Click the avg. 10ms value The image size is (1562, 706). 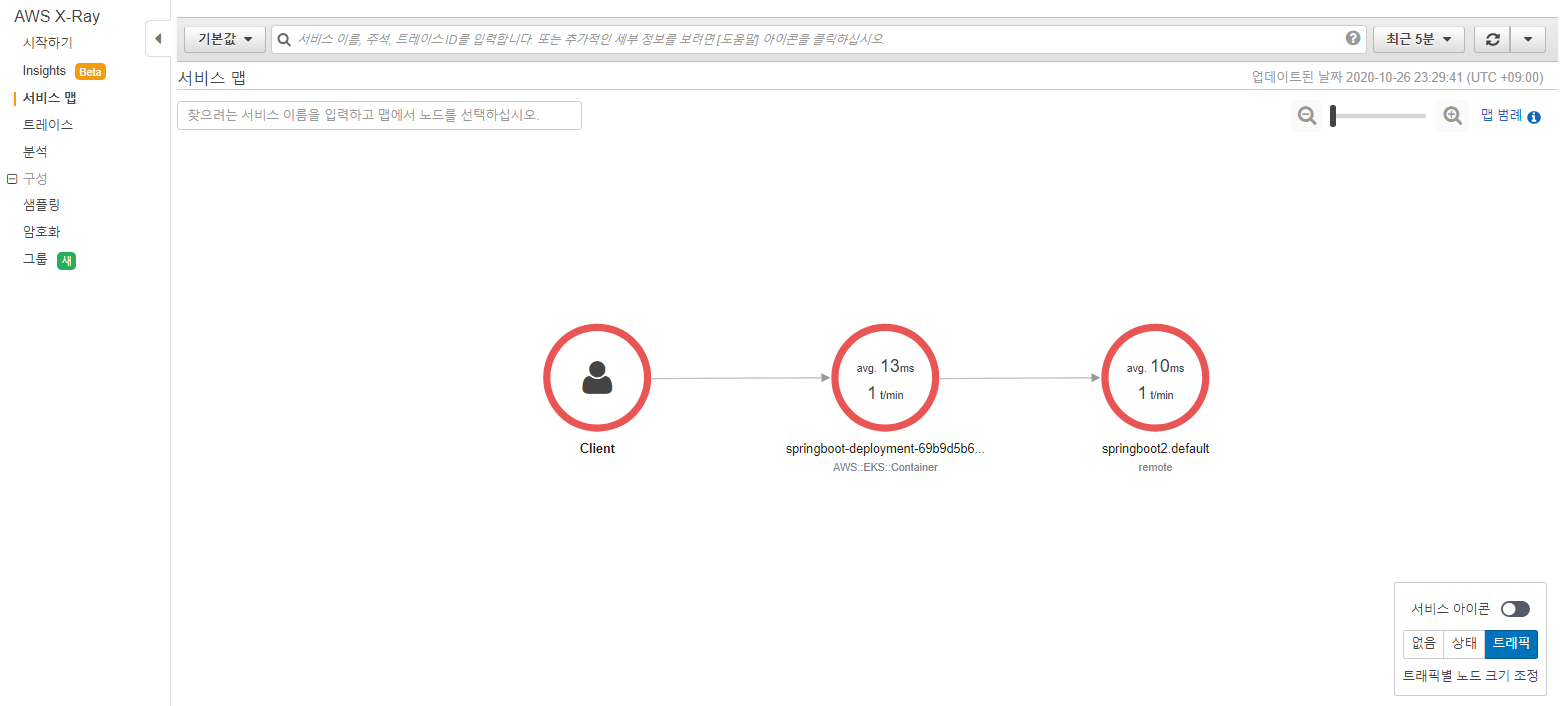click(1155, 367)
